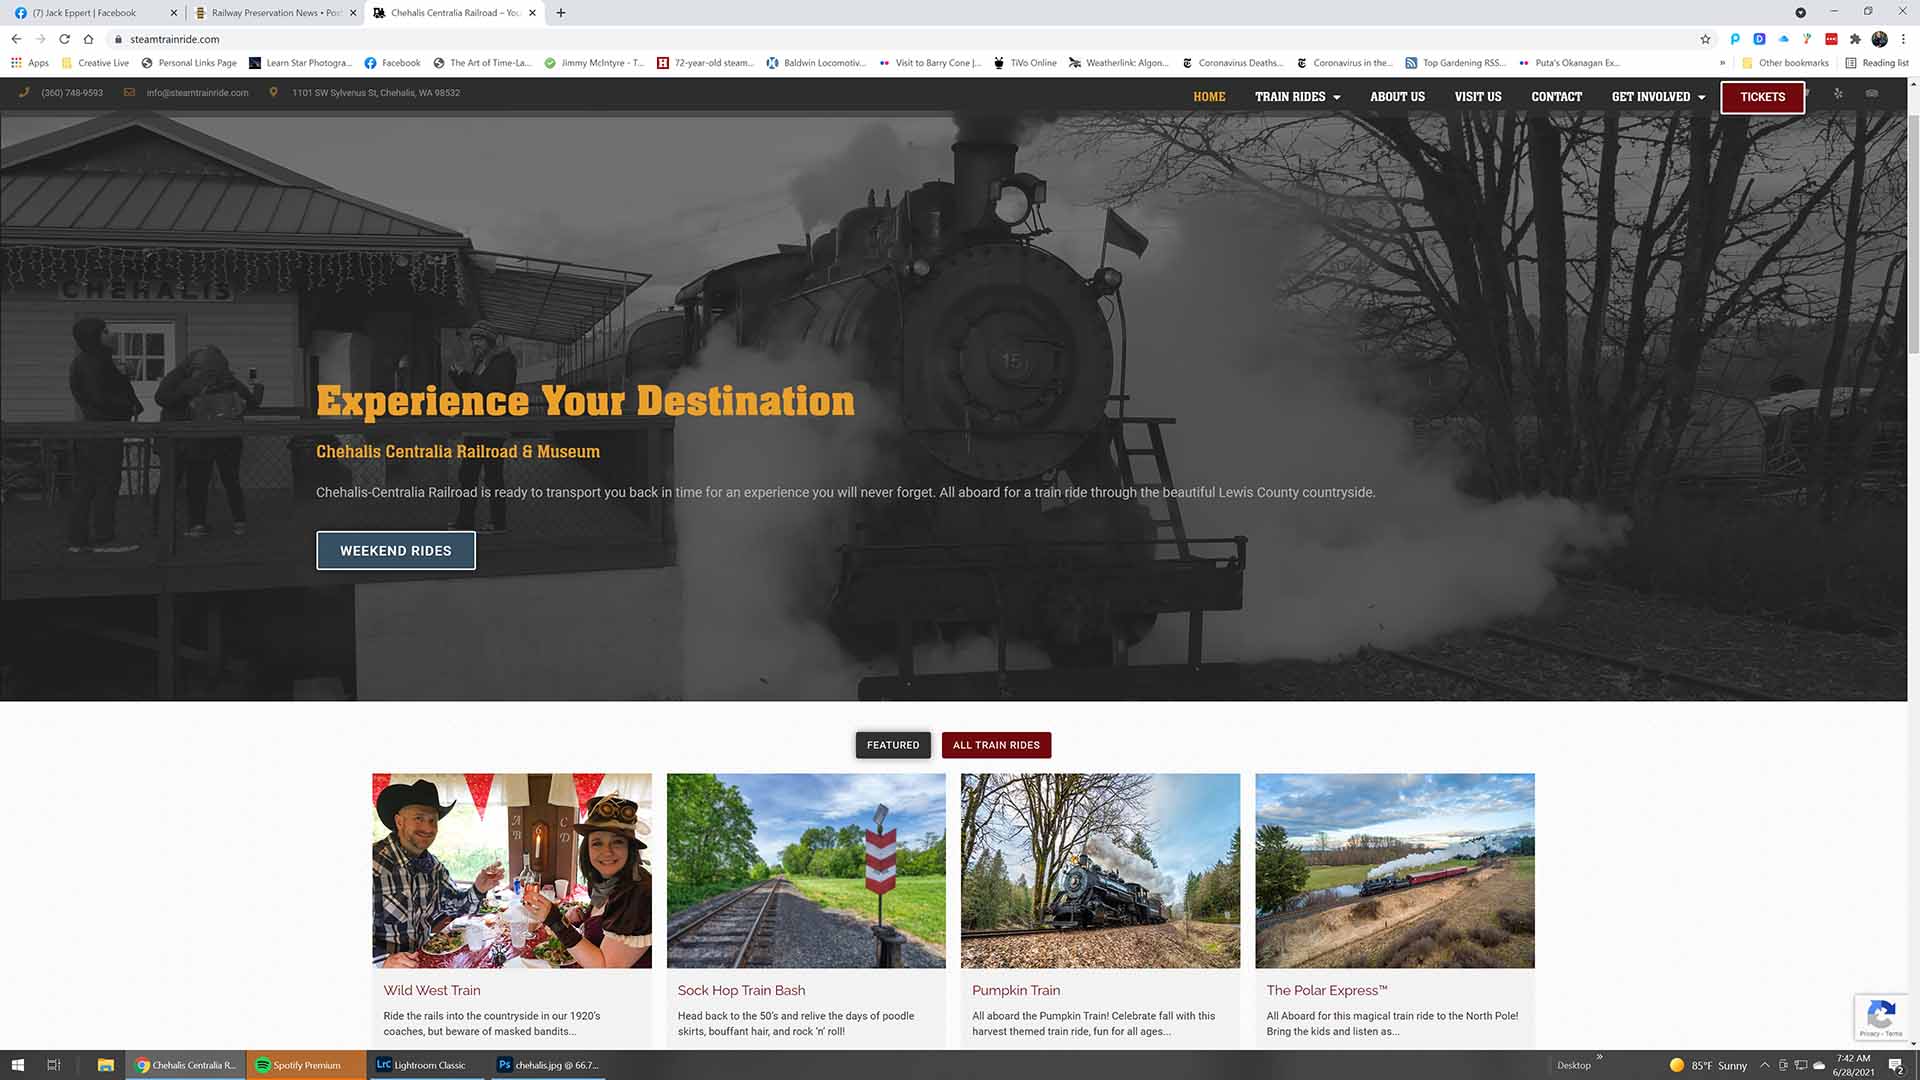Click the Polar Express thumbnail image
The width and height of the screenshot is (1920, 1080).
point(1395,870)
